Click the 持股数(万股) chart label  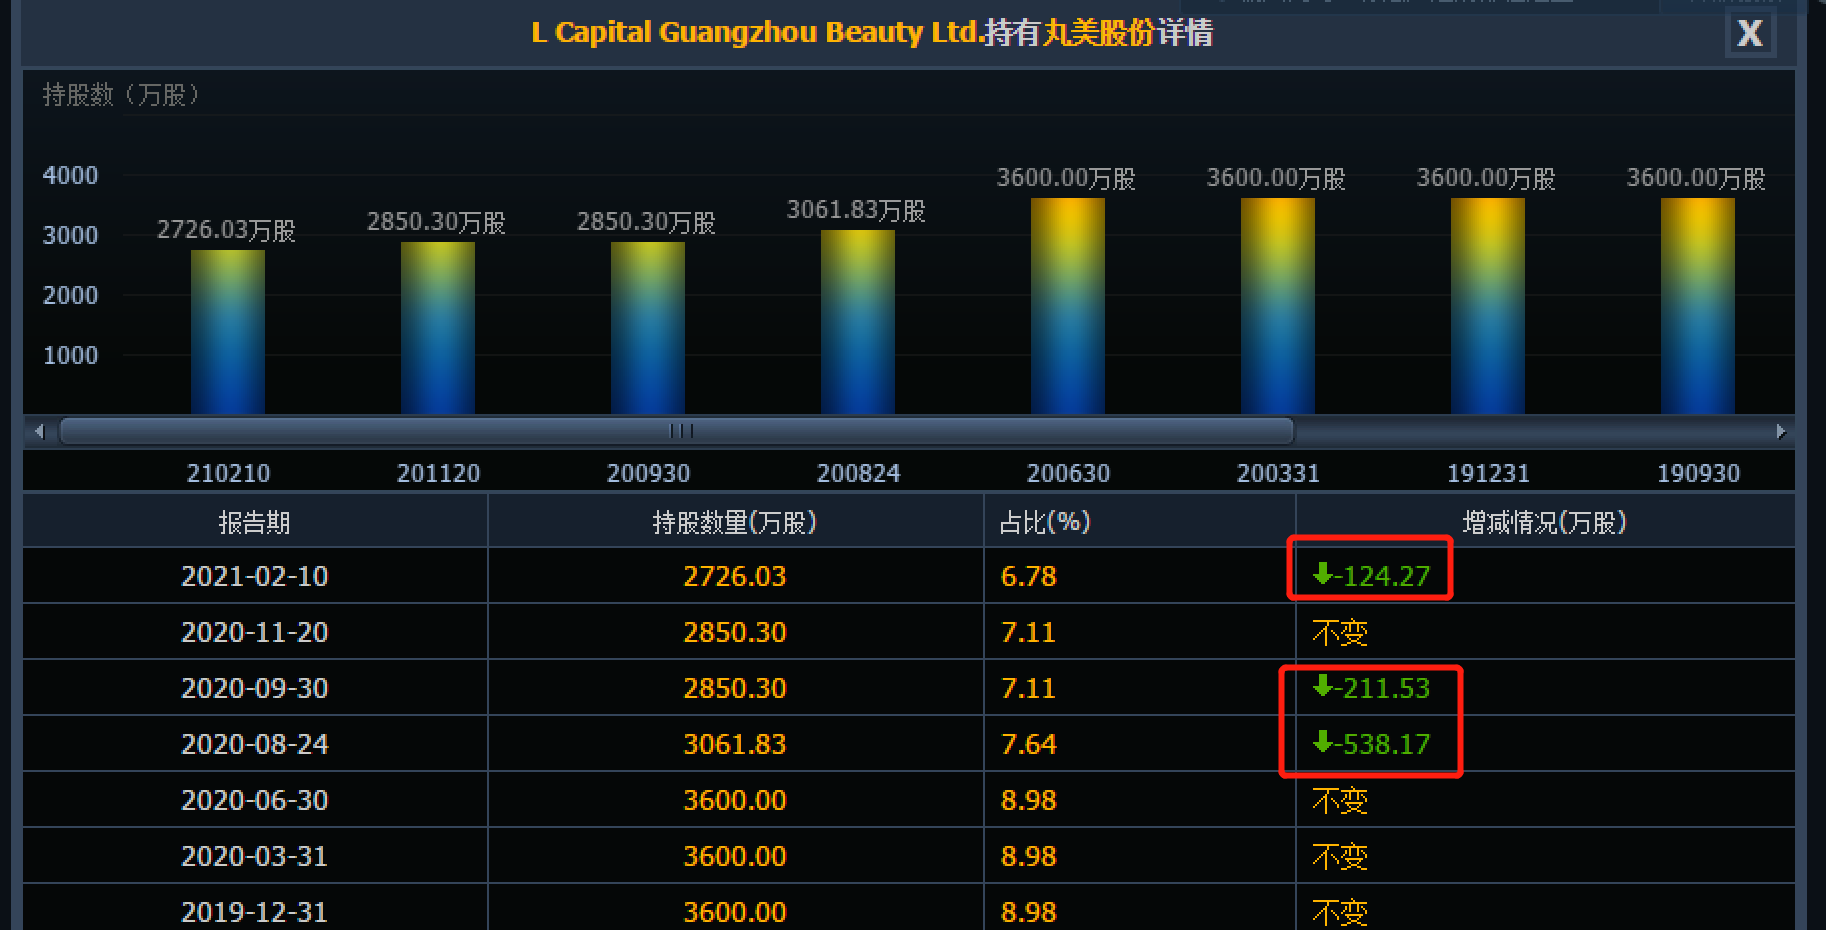[x=121, y=95]
